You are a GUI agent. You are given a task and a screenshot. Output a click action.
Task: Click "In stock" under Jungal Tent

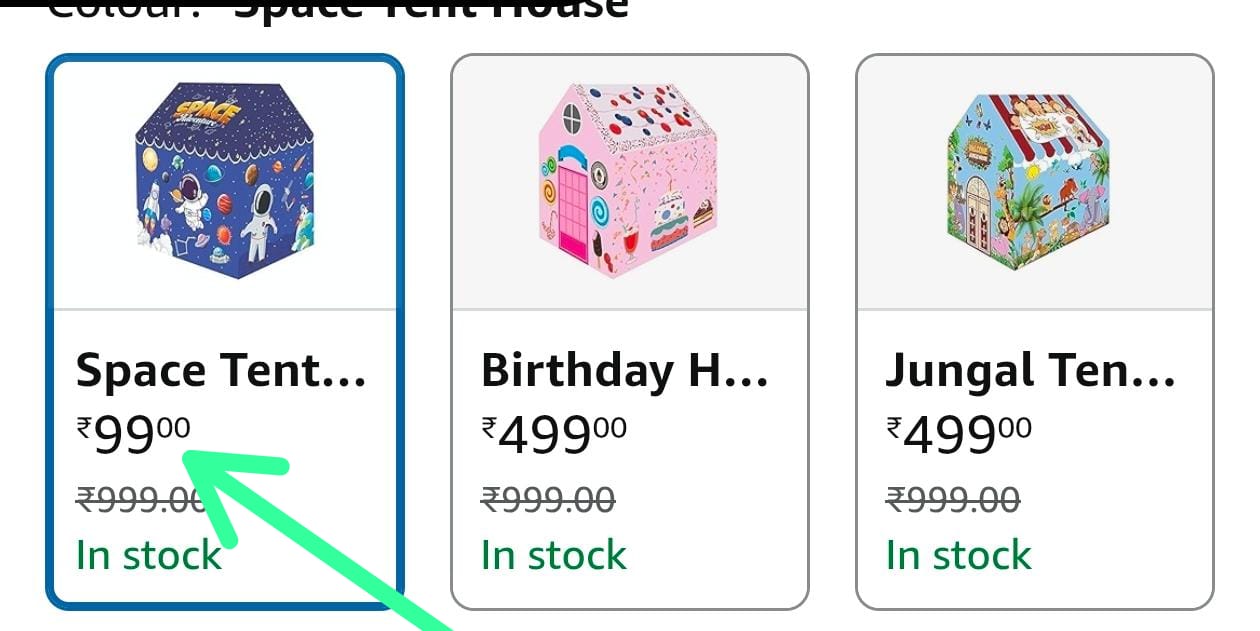(958, 556)
